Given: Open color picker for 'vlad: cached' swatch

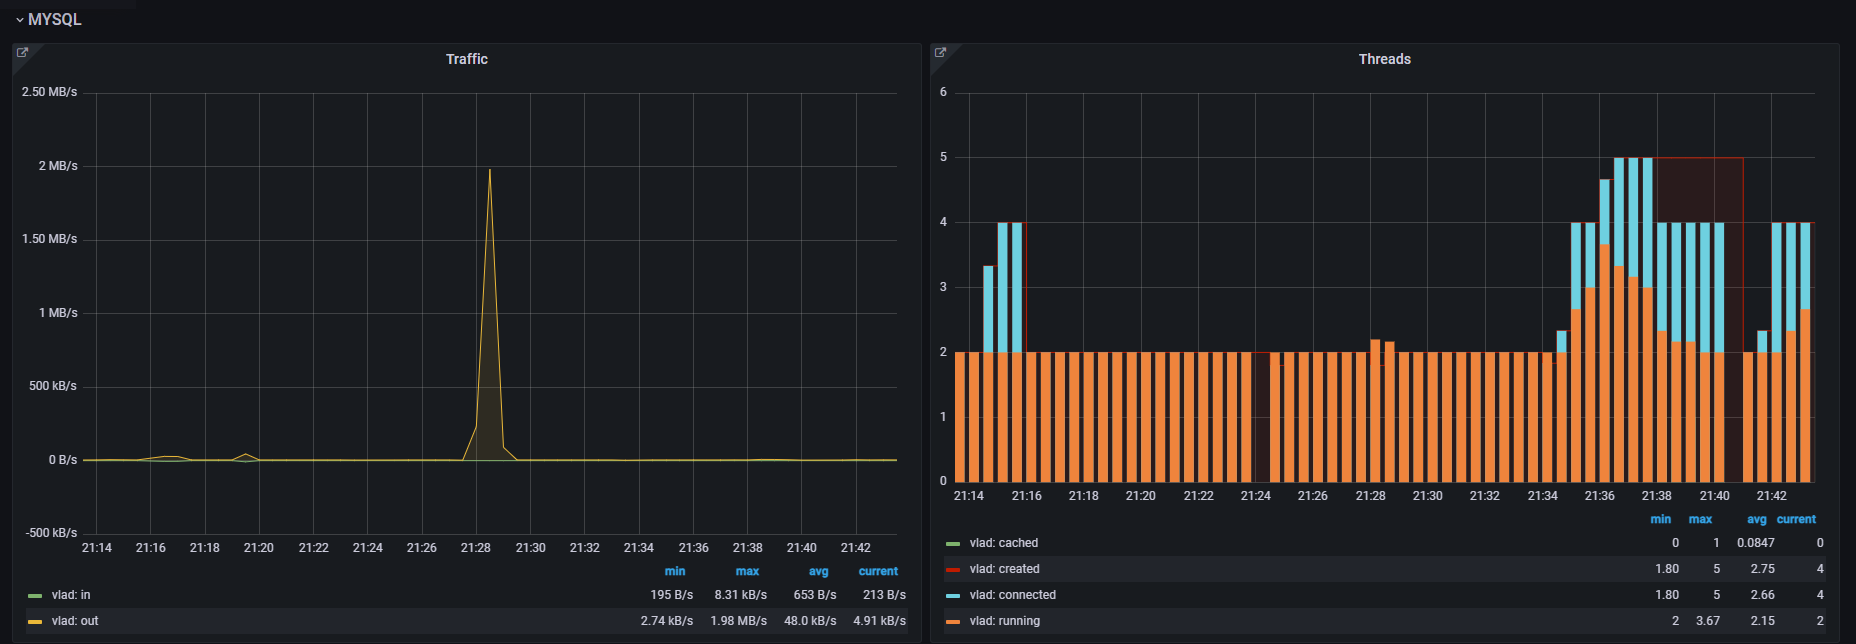Looking at the screenshot, I should tap(953, 544).
